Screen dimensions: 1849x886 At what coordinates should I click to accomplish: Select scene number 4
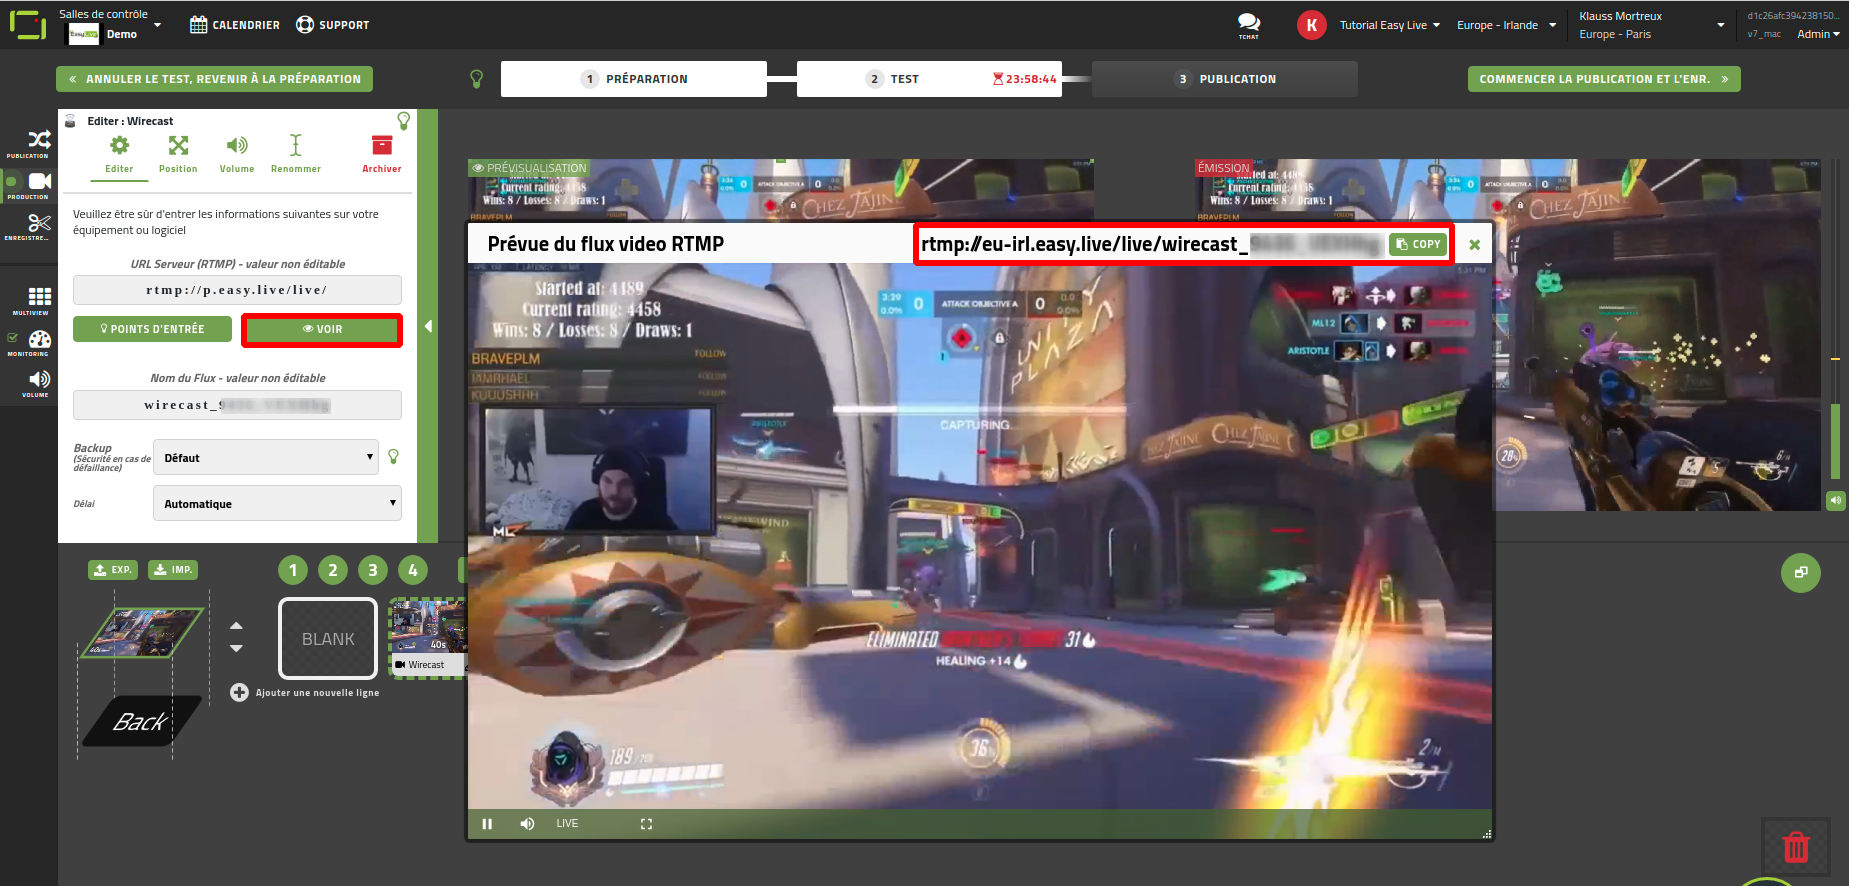click(413, 570)
